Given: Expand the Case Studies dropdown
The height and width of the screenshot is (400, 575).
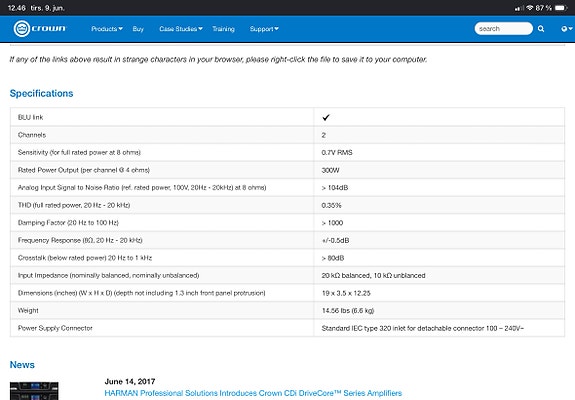Looking at the screenshot, I should point(181,29).
